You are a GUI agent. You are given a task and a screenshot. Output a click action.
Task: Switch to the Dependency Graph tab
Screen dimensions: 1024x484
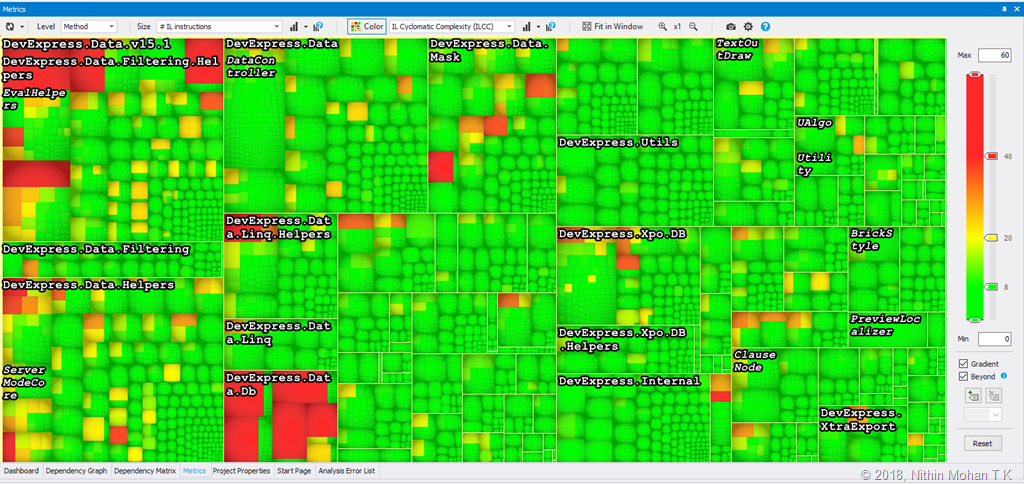pos(76,470)
